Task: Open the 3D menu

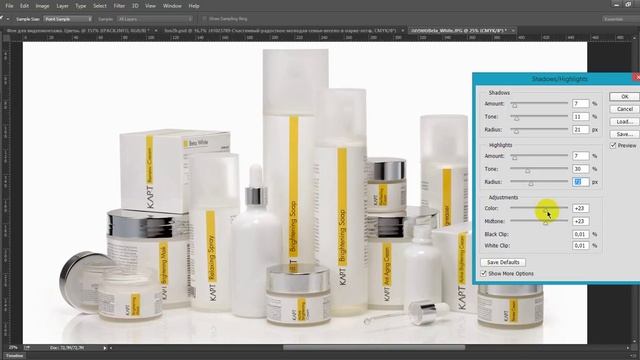Action: (x=135, y=6)
